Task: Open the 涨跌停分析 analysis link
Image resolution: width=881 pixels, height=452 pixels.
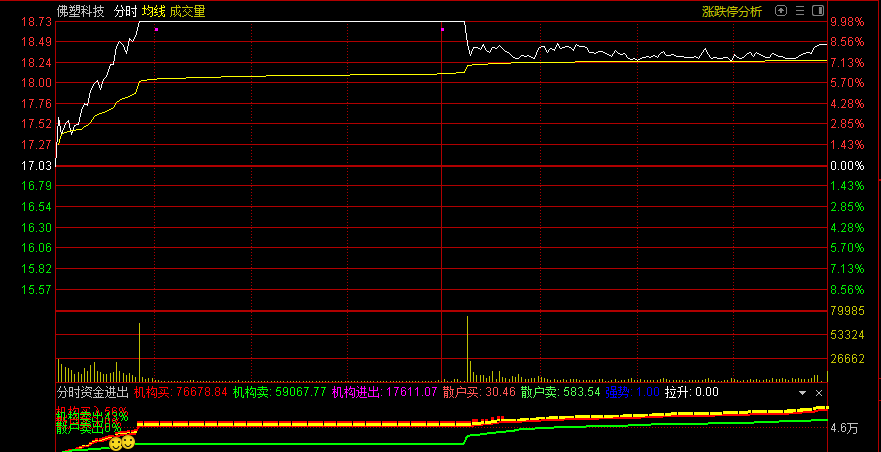Action: pos(731,12)
